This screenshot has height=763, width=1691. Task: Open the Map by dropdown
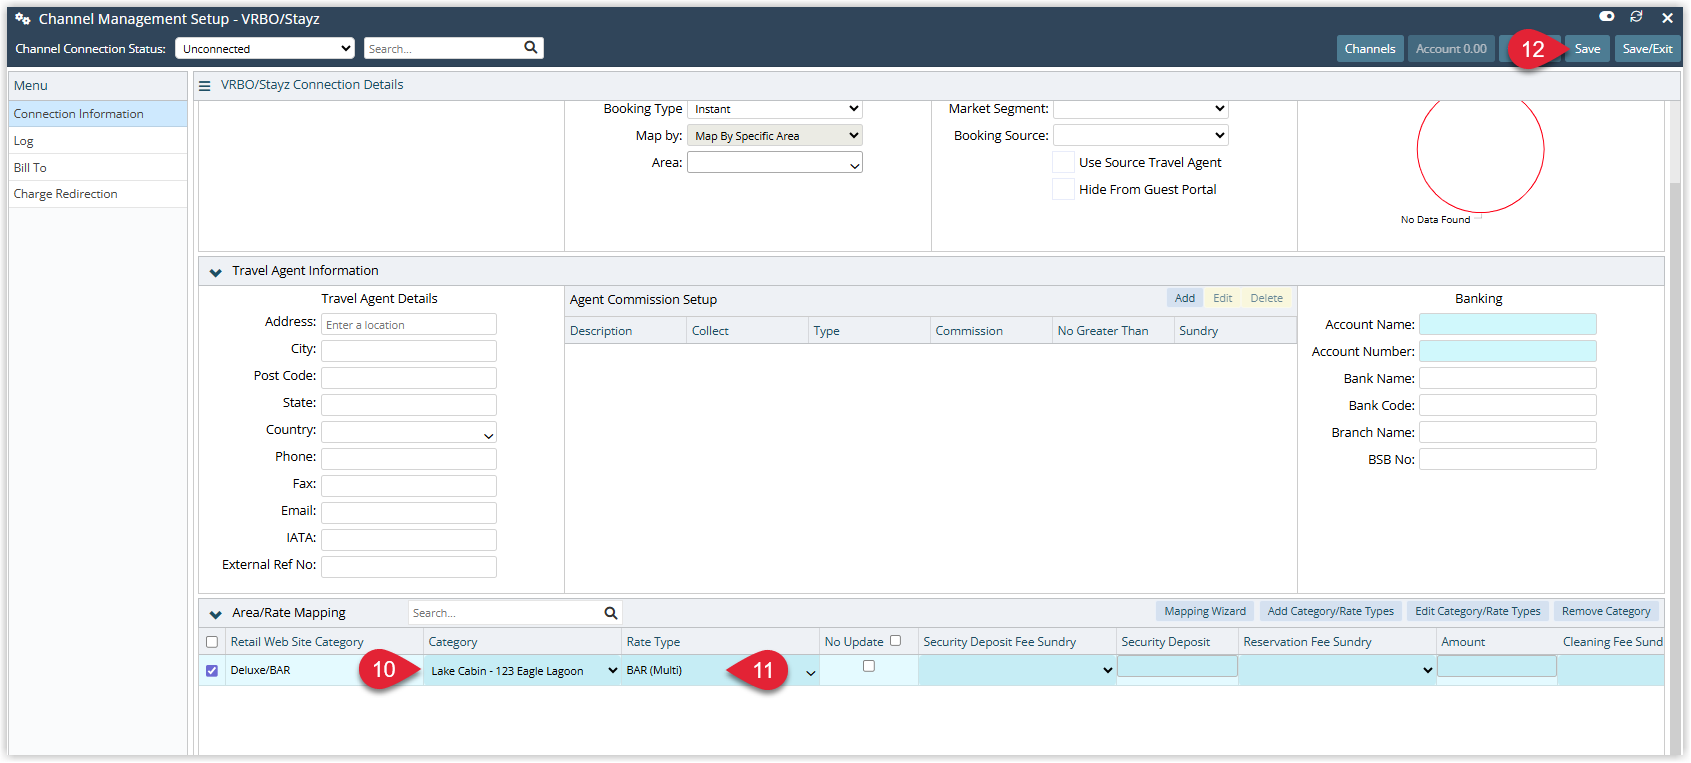(x=775, y=136)
